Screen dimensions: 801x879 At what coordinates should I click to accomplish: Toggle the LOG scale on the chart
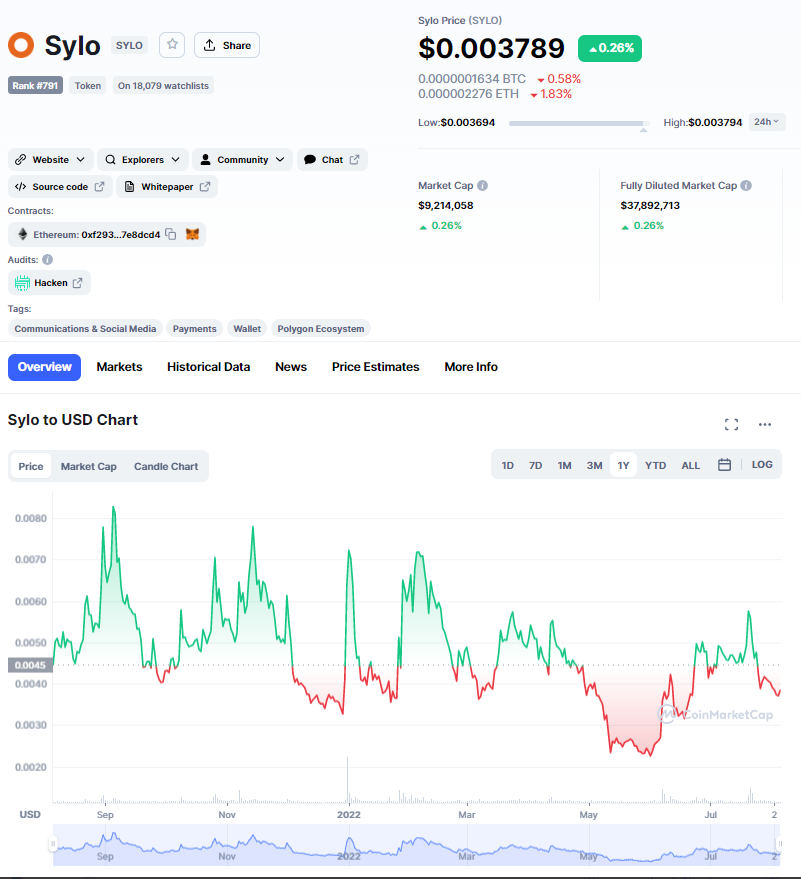[x=762, y=465]
